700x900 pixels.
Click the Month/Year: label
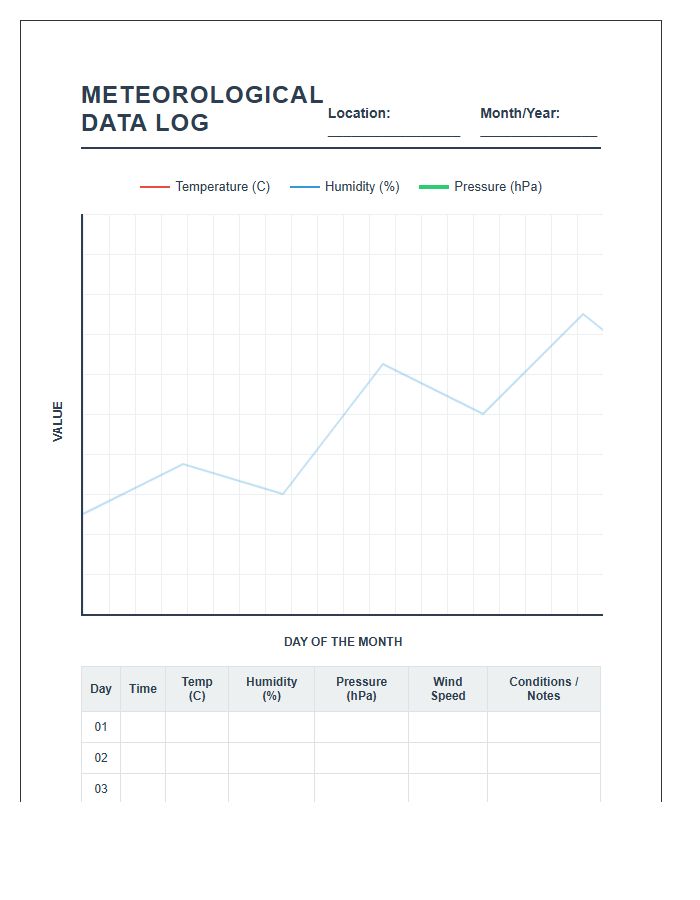520,113
